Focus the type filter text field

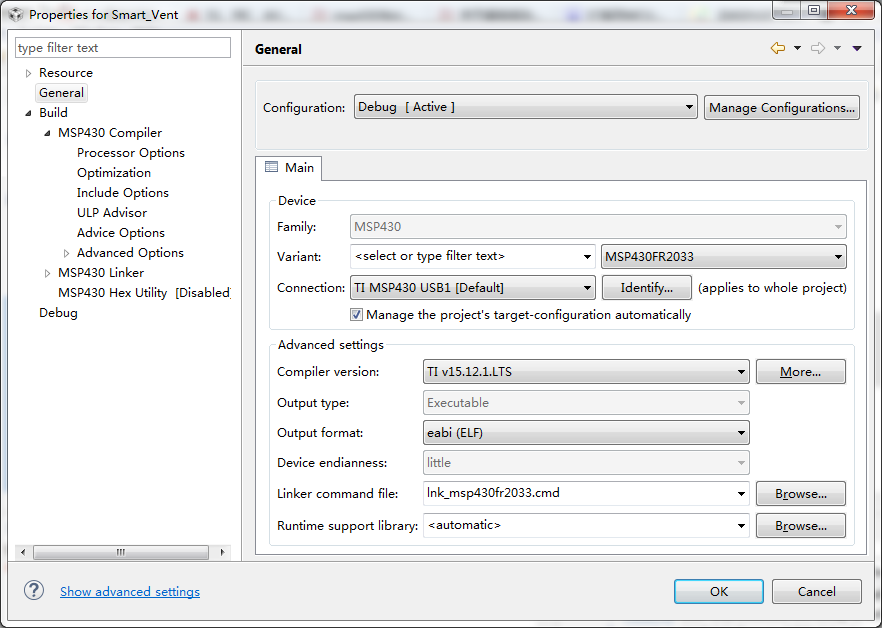[123, 48]
